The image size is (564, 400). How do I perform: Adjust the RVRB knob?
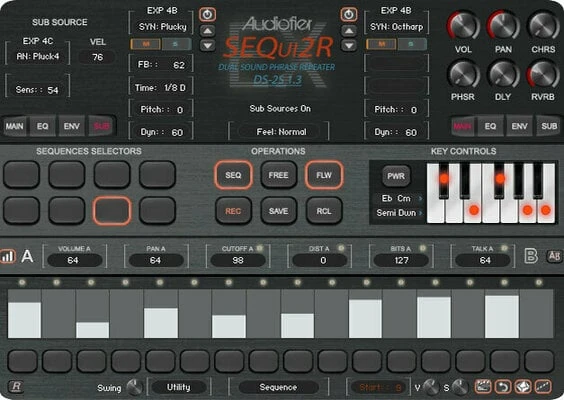coord(543,74)
